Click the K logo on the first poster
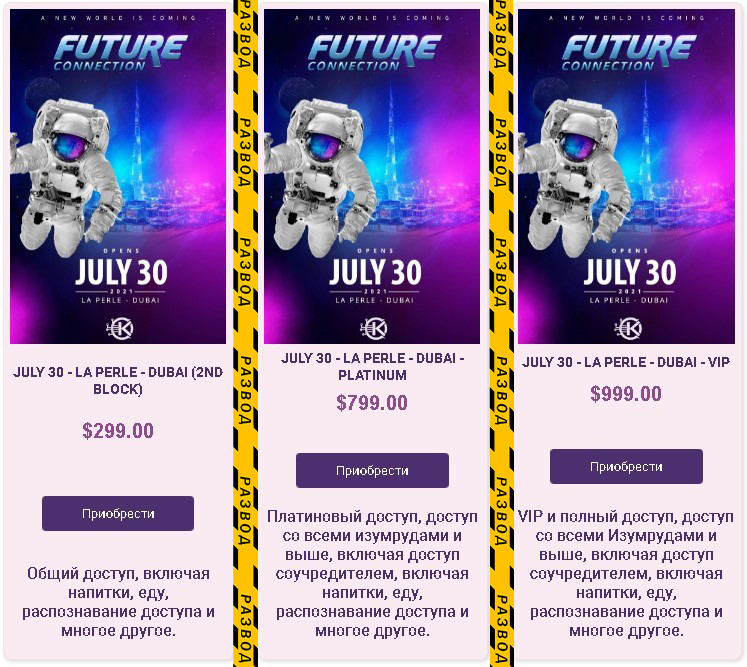Screen dimensions: 747x667 [x=119, y=328]
